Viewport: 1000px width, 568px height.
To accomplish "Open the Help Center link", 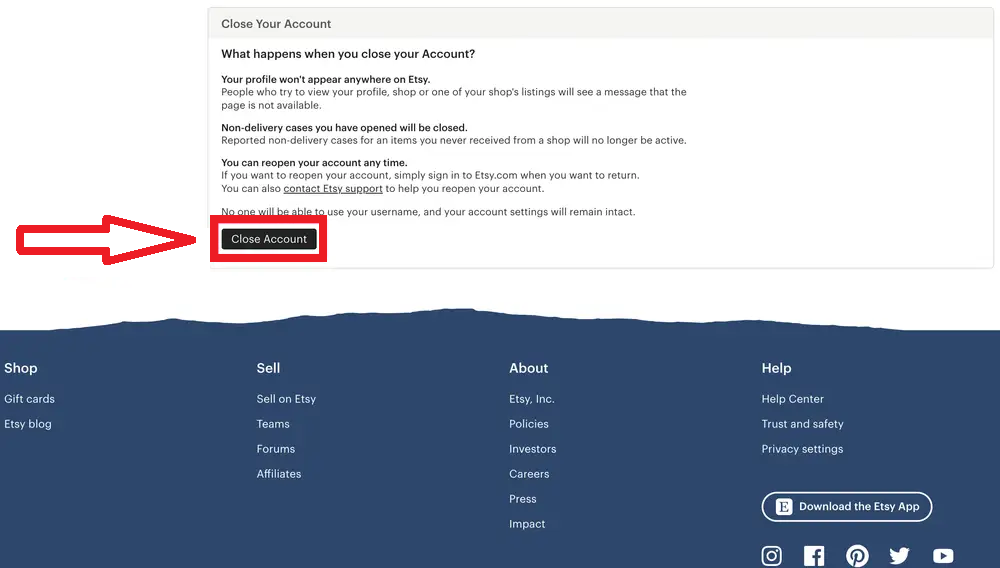I will pyautogui.click(x=793, y=399).
